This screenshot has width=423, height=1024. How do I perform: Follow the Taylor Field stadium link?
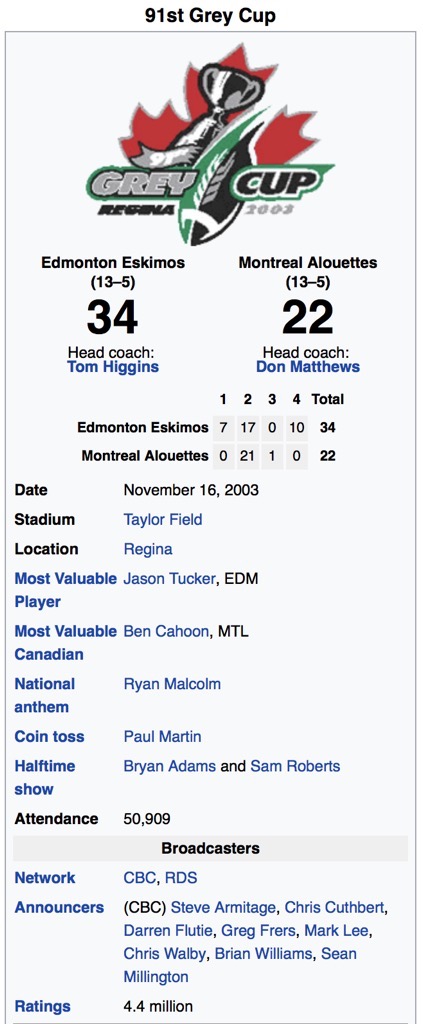point(163,520)
